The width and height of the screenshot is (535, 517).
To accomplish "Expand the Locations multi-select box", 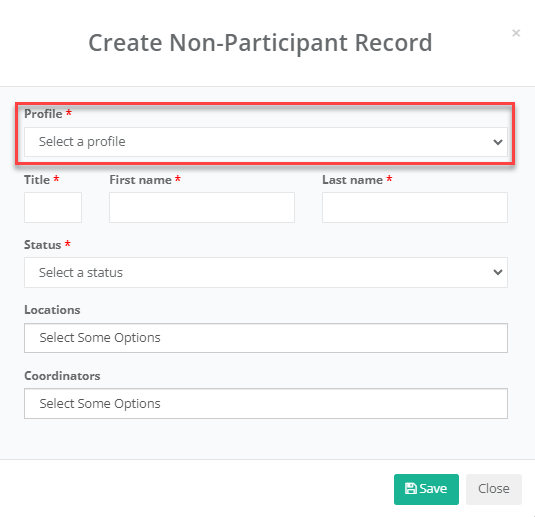I will pyautogui.click(x=266, y=338).
